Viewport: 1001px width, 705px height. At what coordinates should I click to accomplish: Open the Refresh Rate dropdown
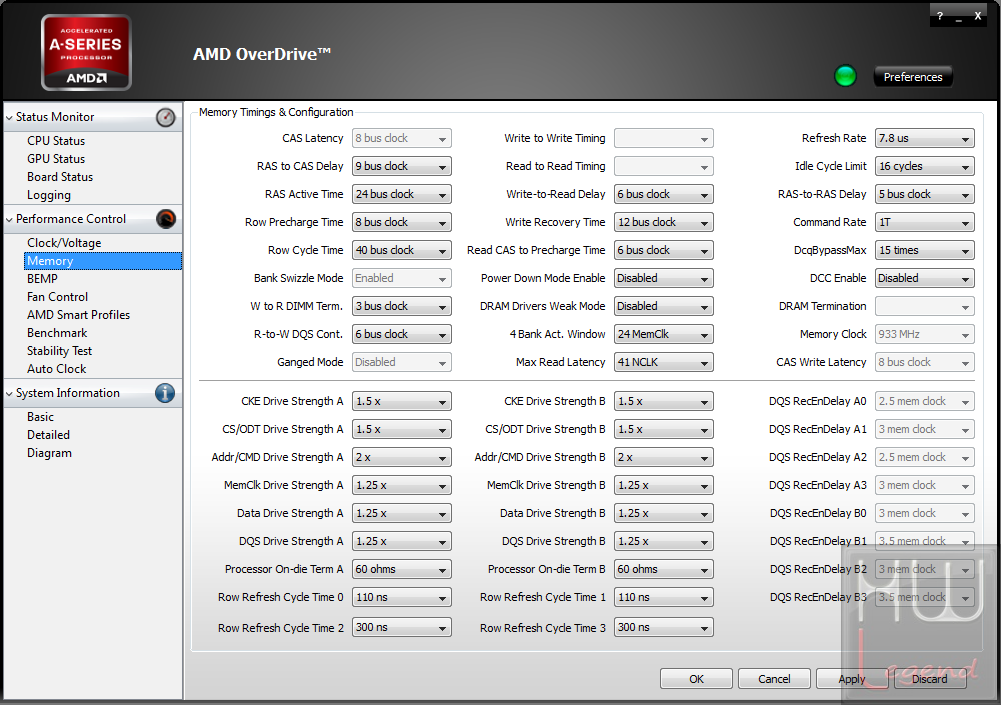[x=925, y=138]
